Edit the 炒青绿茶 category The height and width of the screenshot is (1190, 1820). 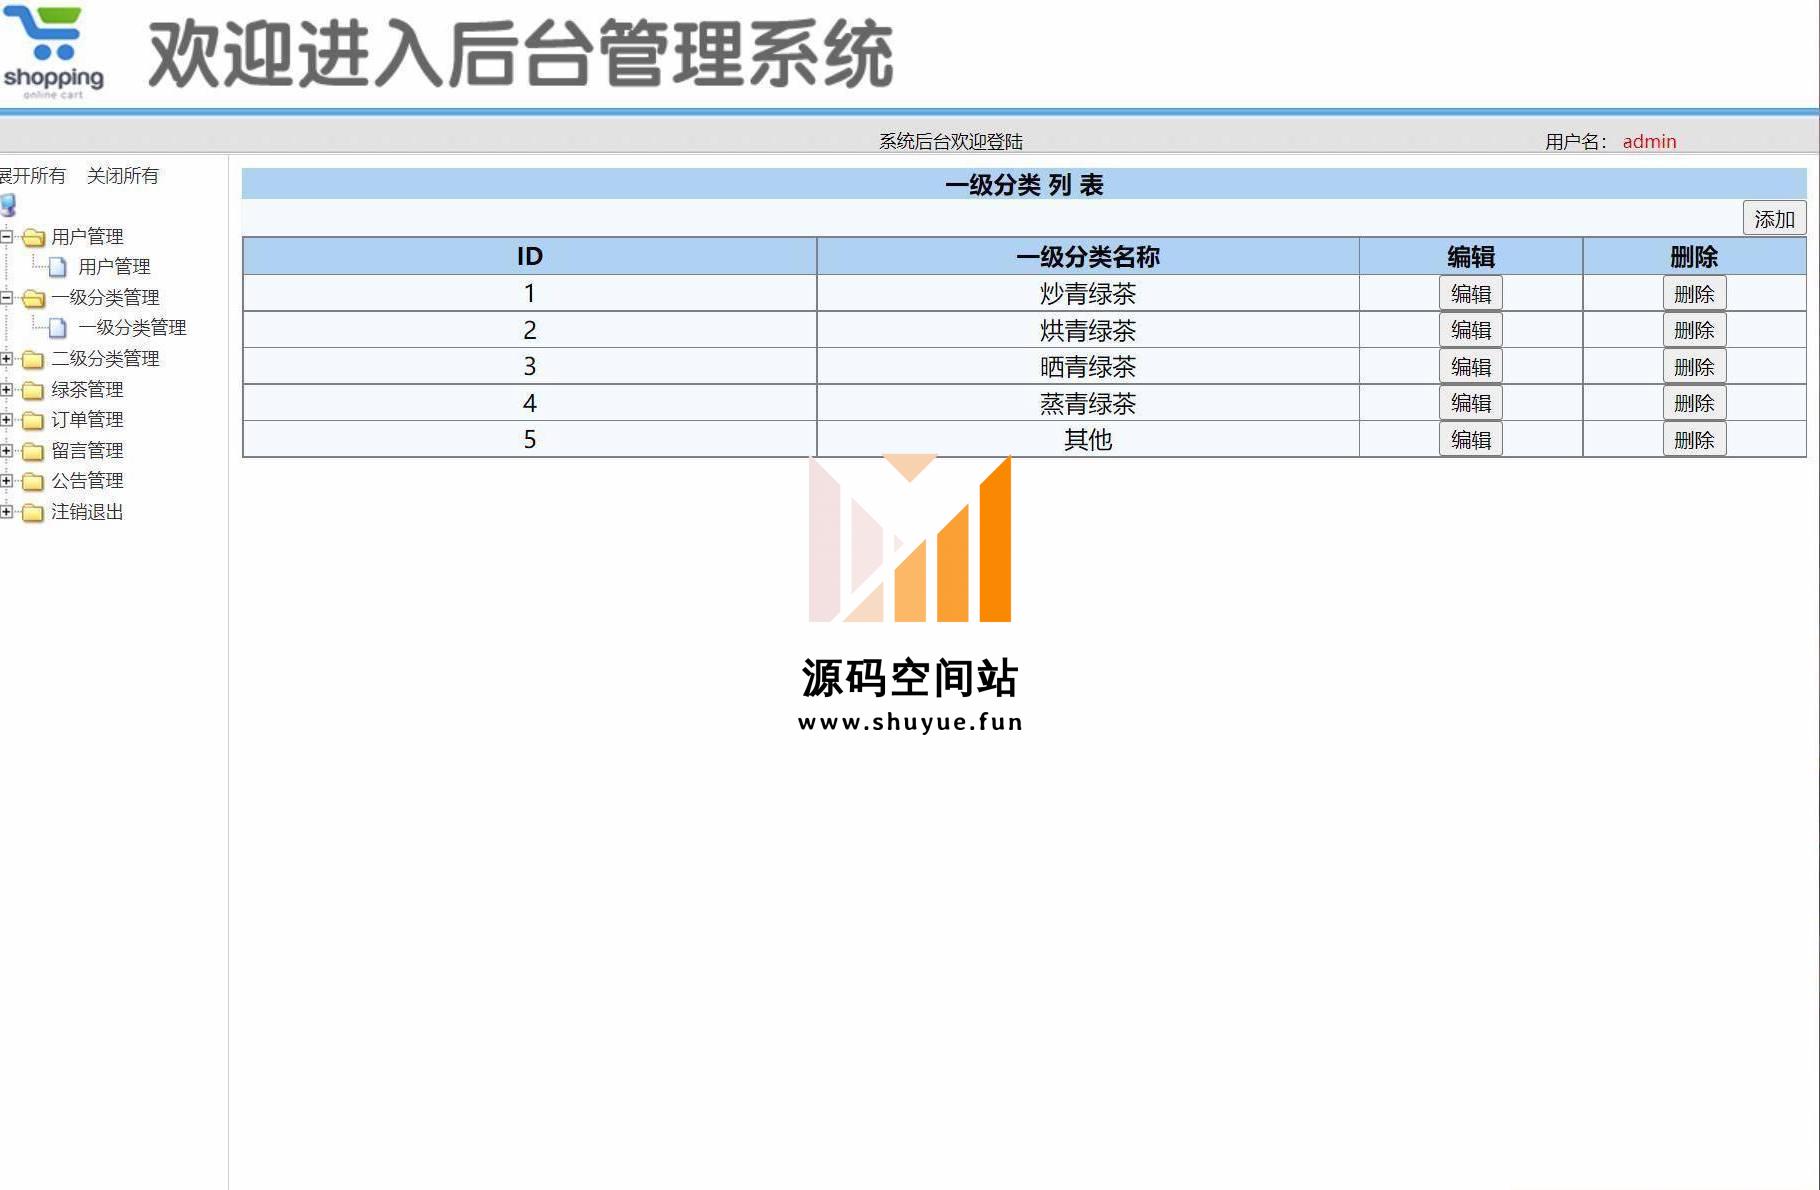coord(1470,294)
